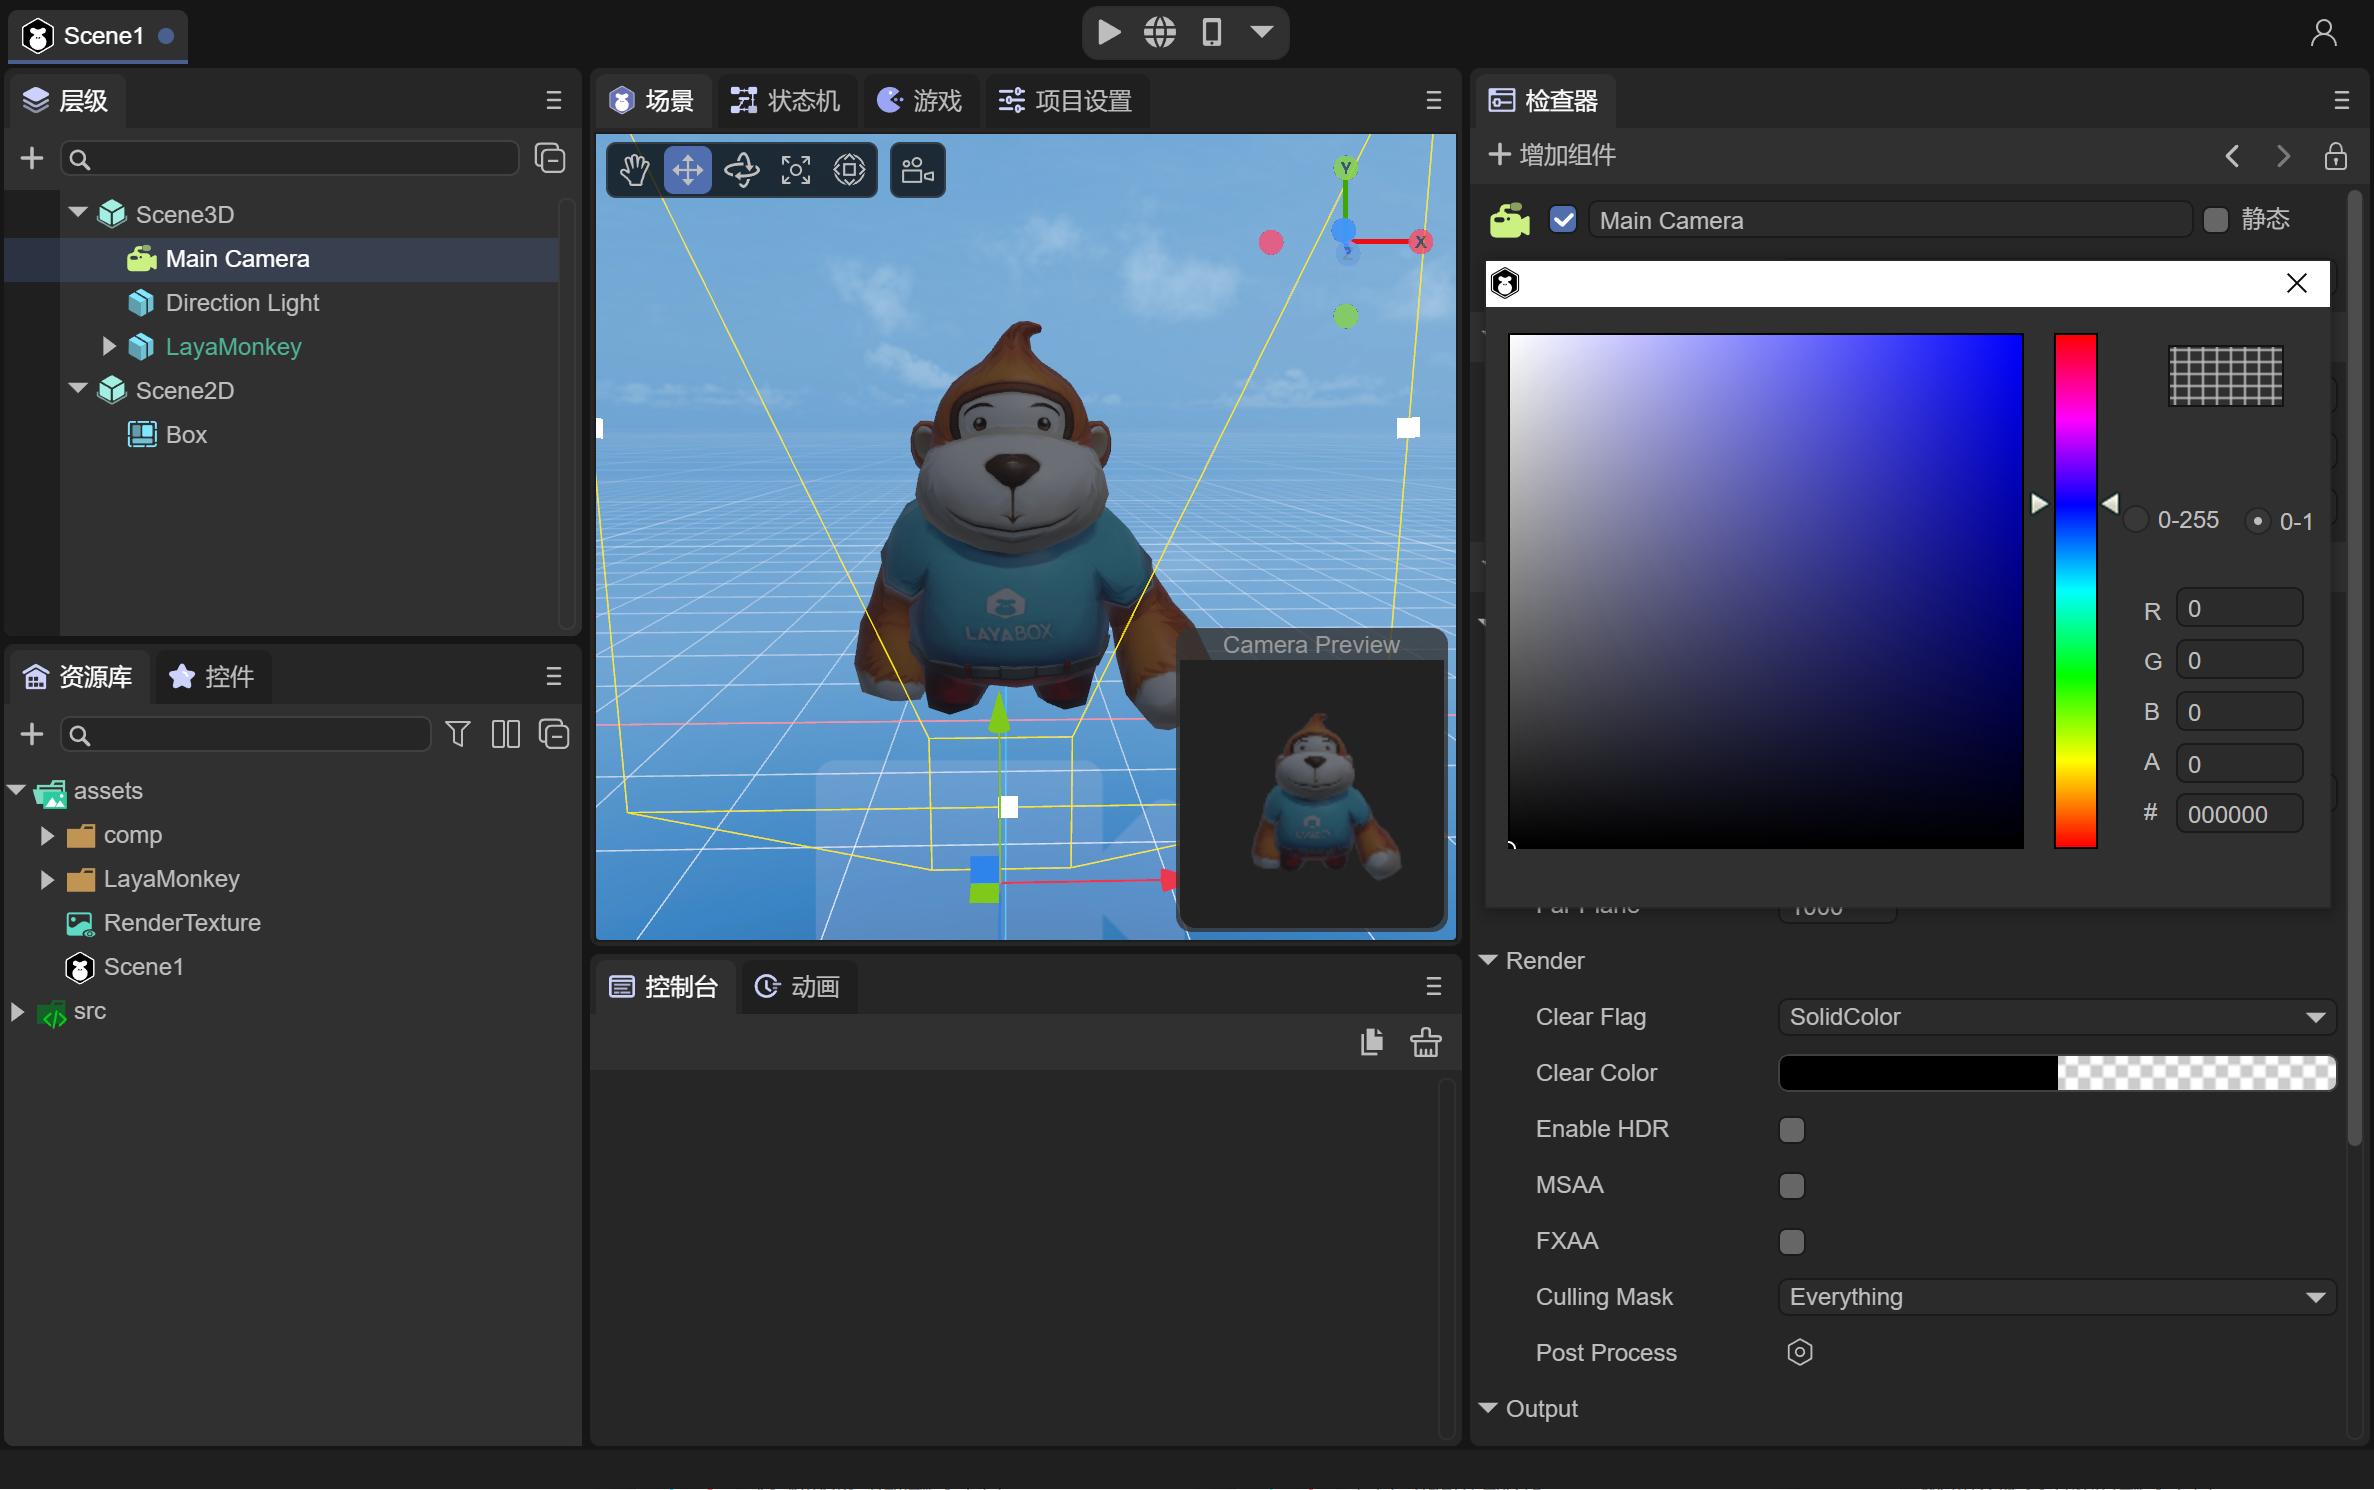This screenshot has width=2374, height=1490.
Task: Click the inspector lock icon
Action: tap(2335, 156)
